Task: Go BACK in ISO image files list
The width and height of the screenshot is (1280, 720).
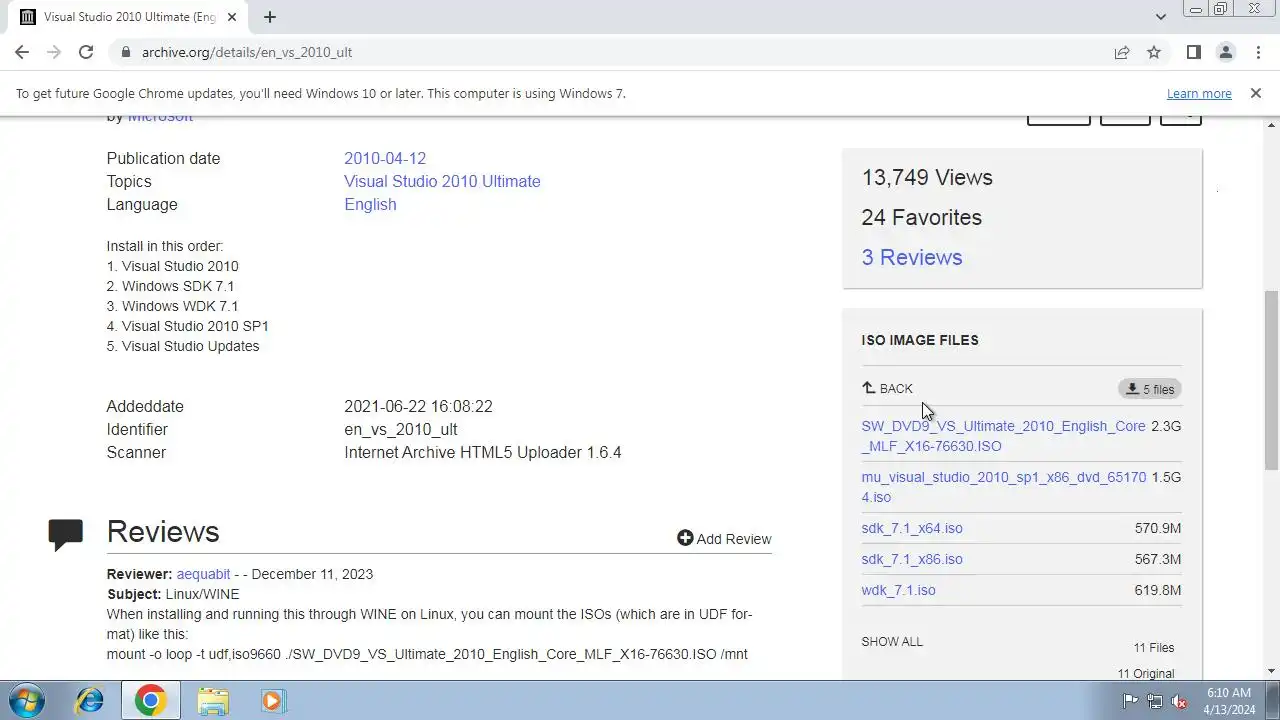Action: coord(887,388)
